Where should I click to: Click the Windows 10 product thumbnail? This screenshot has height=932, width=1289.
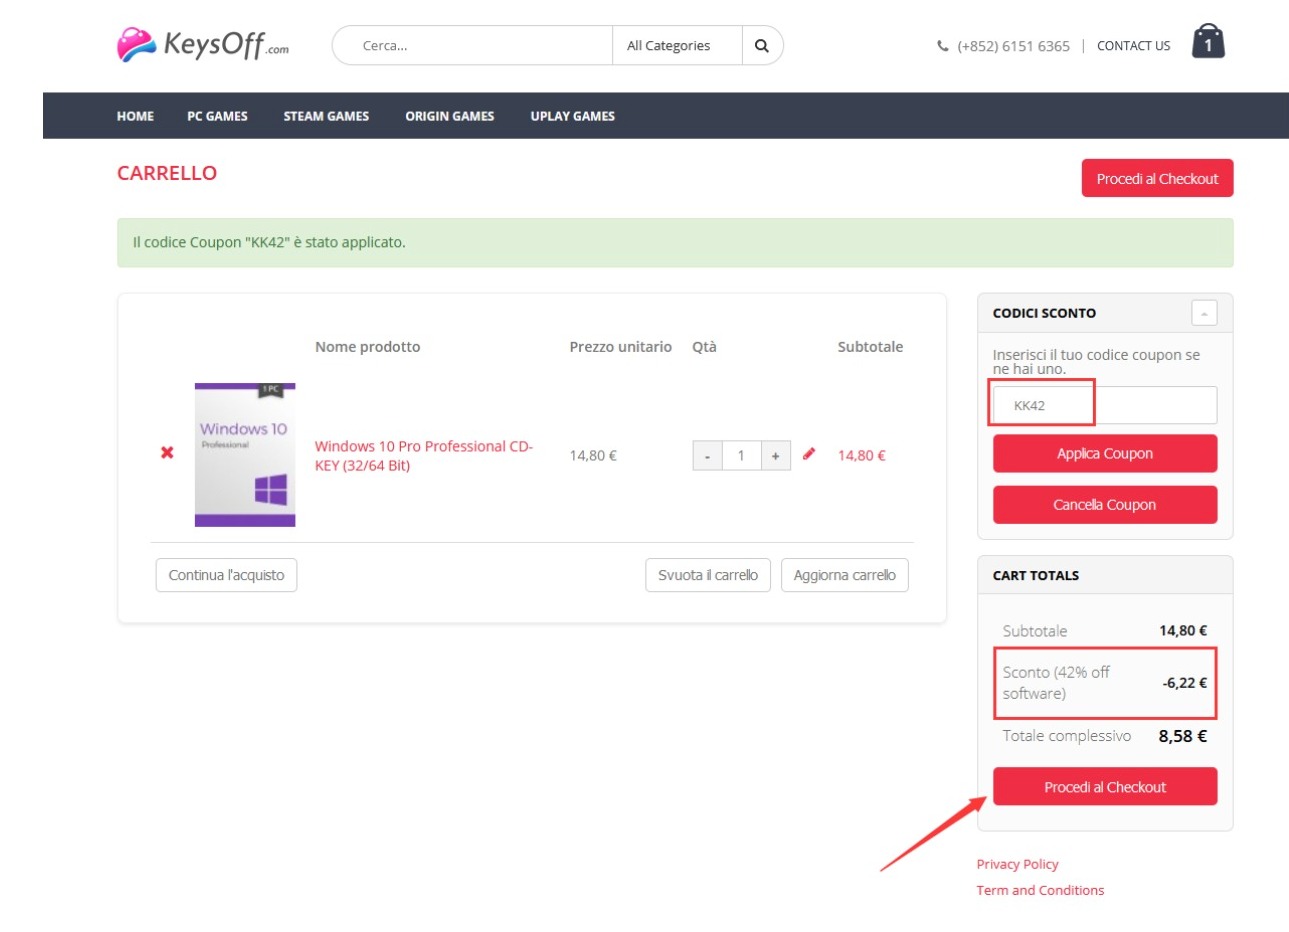(x=245, y=455)
